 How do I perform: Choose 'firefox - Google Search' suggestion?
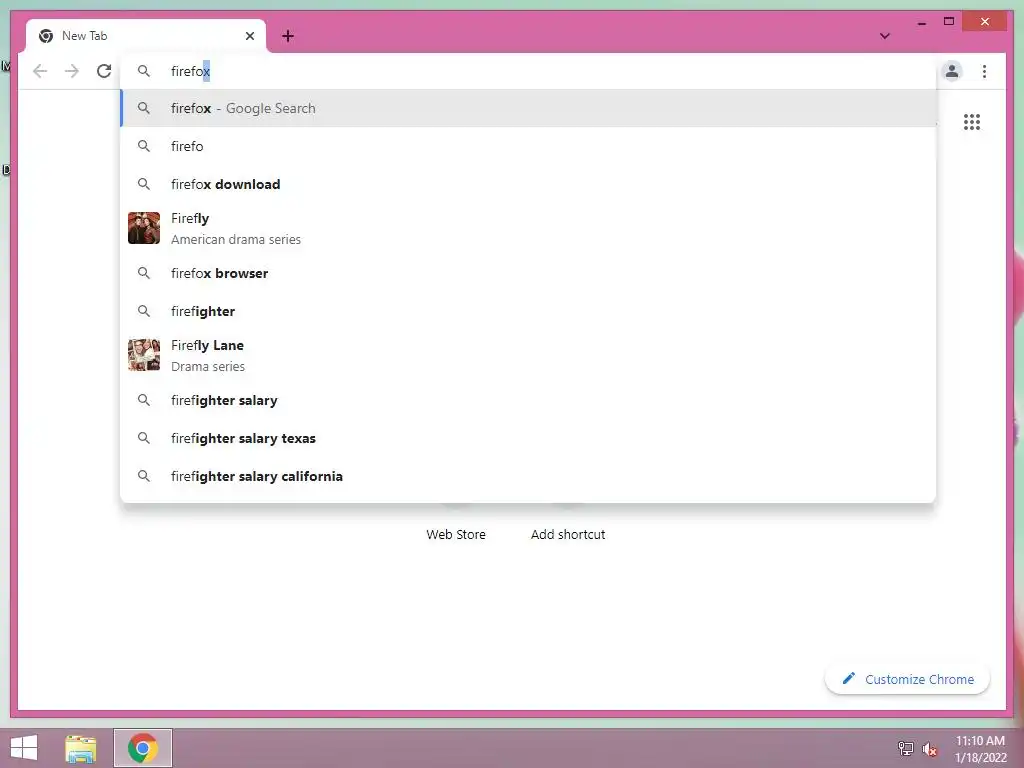528,108
